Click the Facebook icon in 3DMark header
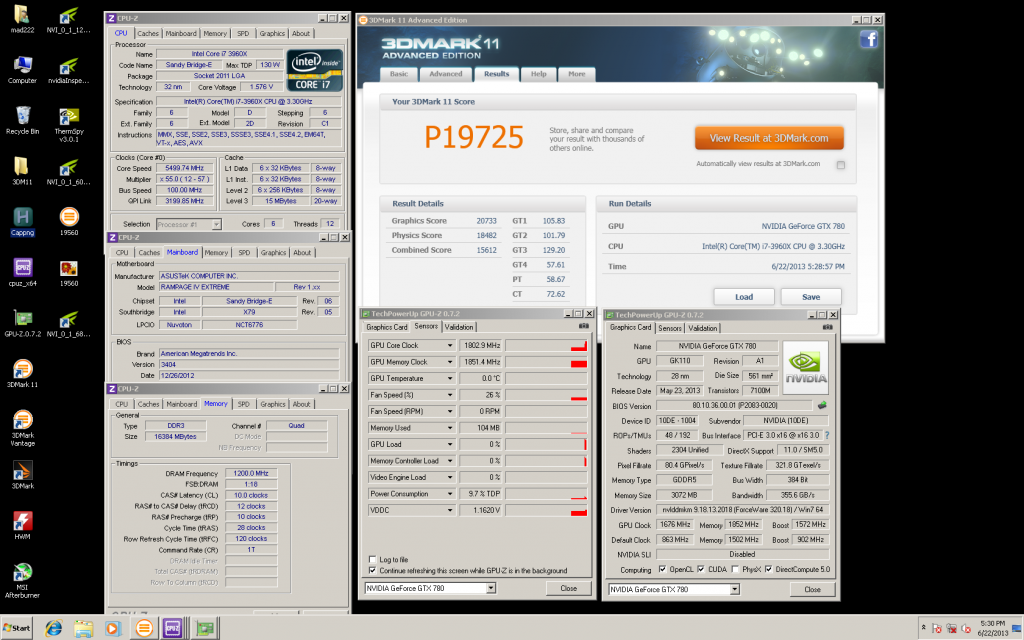Viewport: 1024px width, 640px height. click(x=868, y=39)
